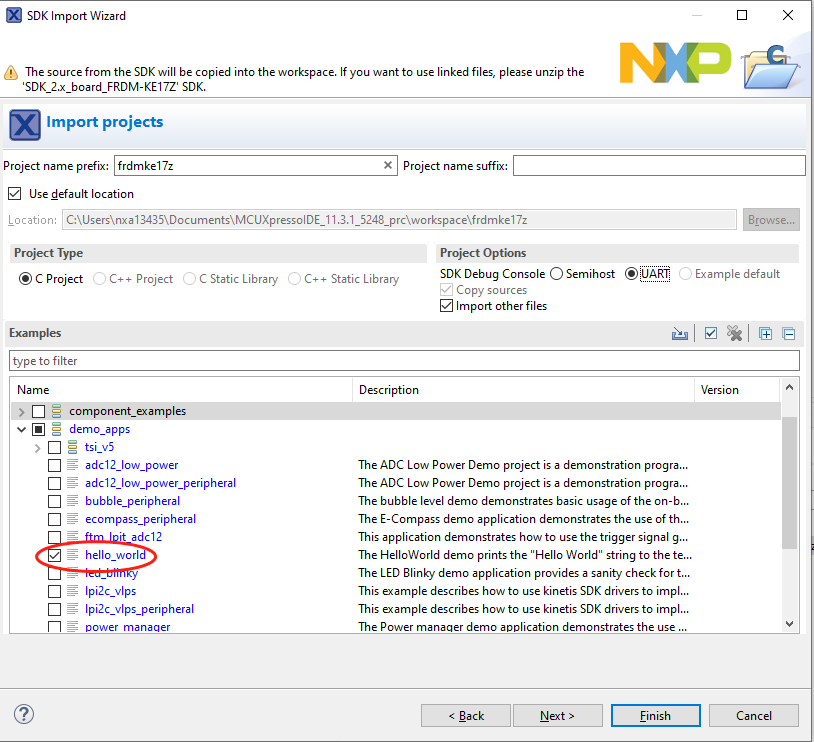Click the Finish button
The width and height of the screenshot is (814, 742).
pyautogui.click(x=655, y=715)
